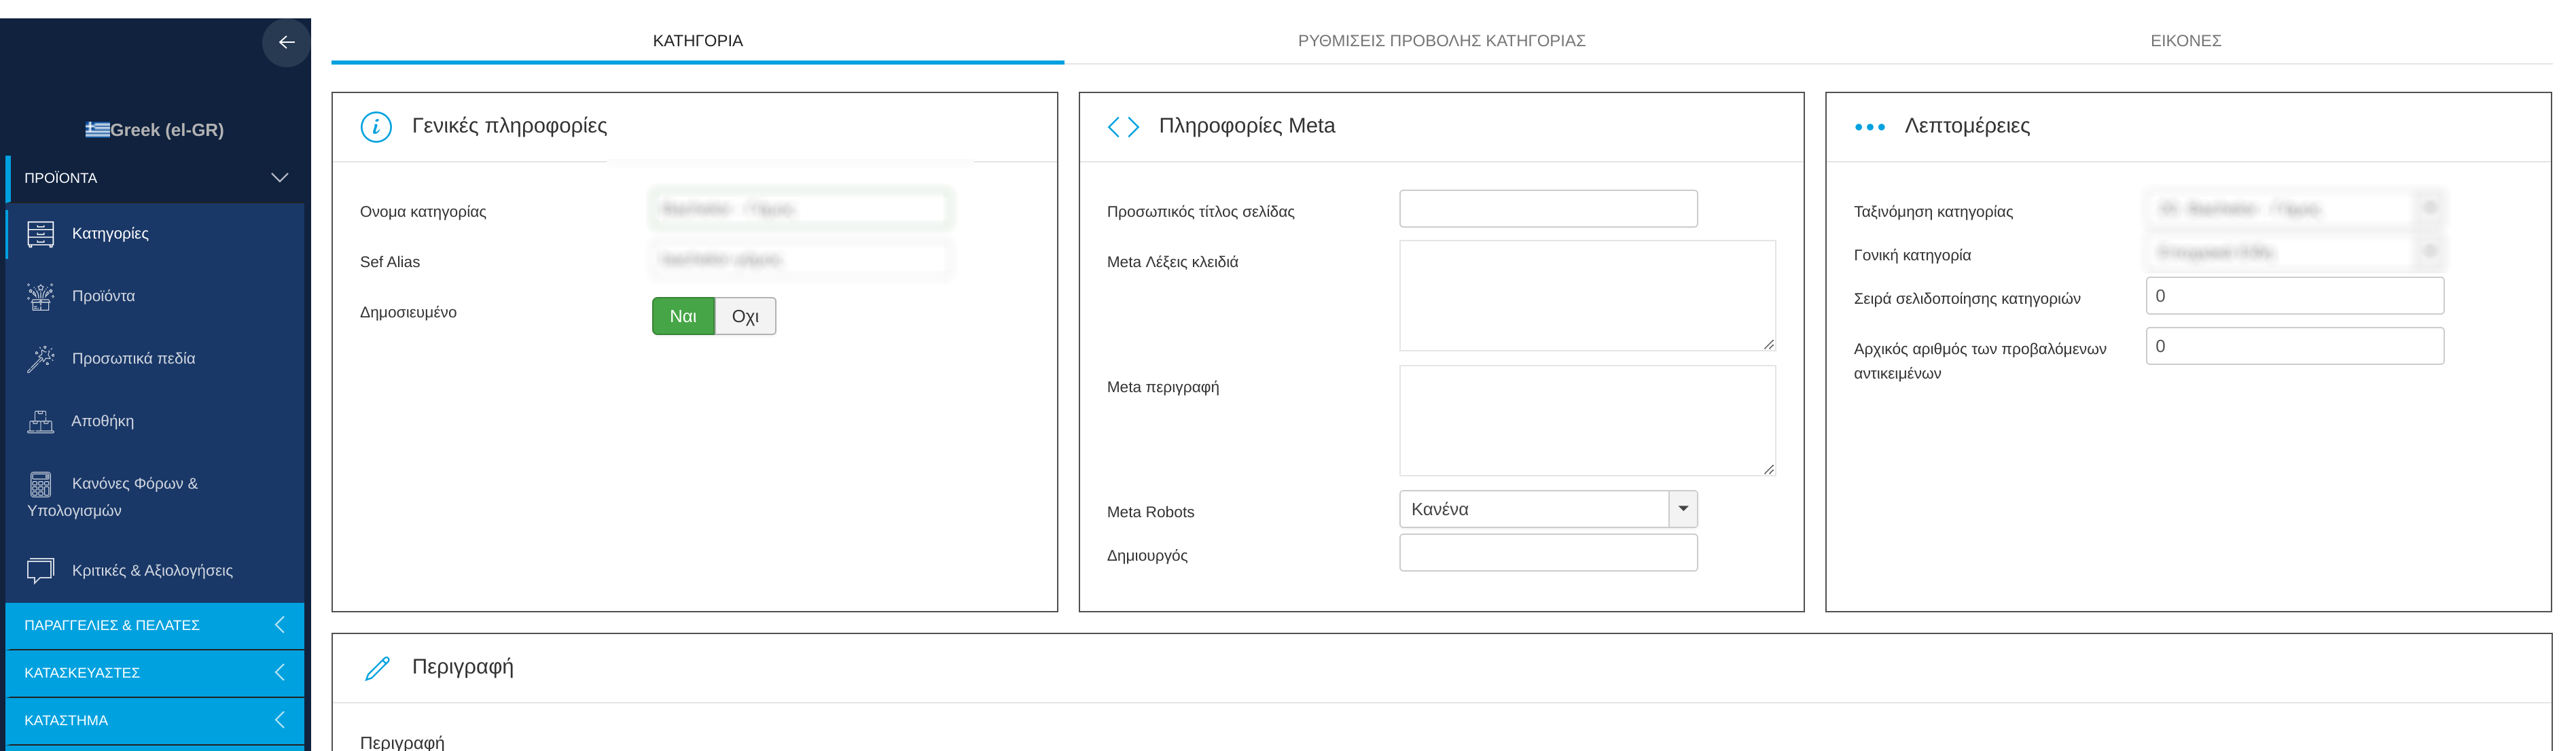Expand ΠΑΡΑΓΓΕΛΙΕΣ & ΠΕΛΑΤΕΣ section

pos(156,625)
